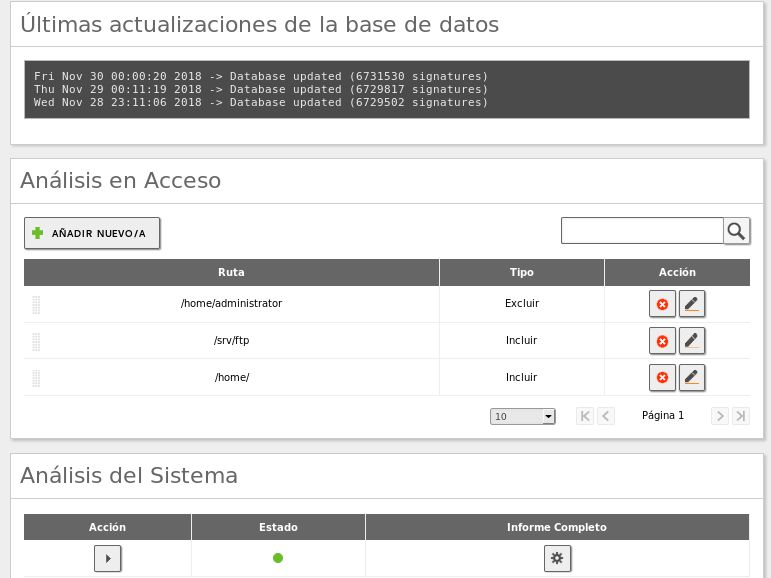Click the Análisis en Acceso heading
The image size is (771, 578).
tap(120, 181)
